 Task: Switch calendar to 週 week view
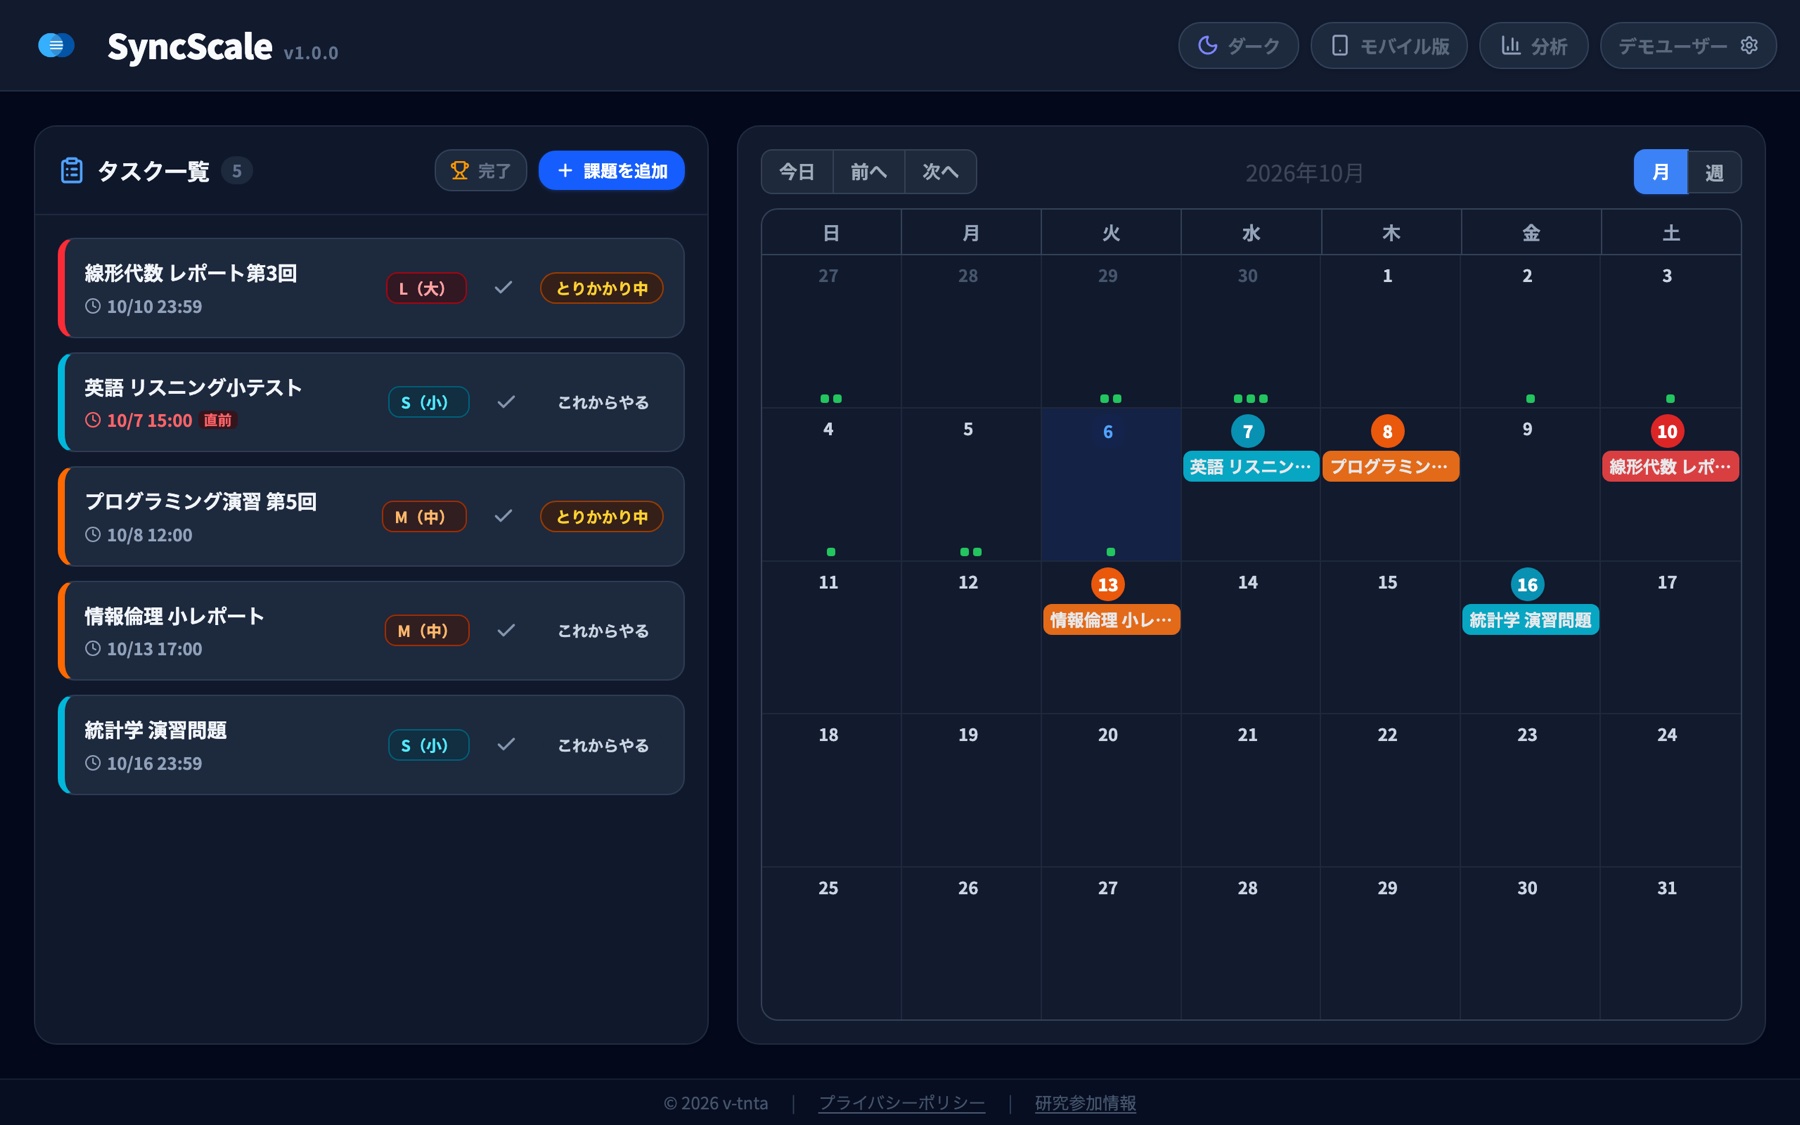coord(1714,172)
